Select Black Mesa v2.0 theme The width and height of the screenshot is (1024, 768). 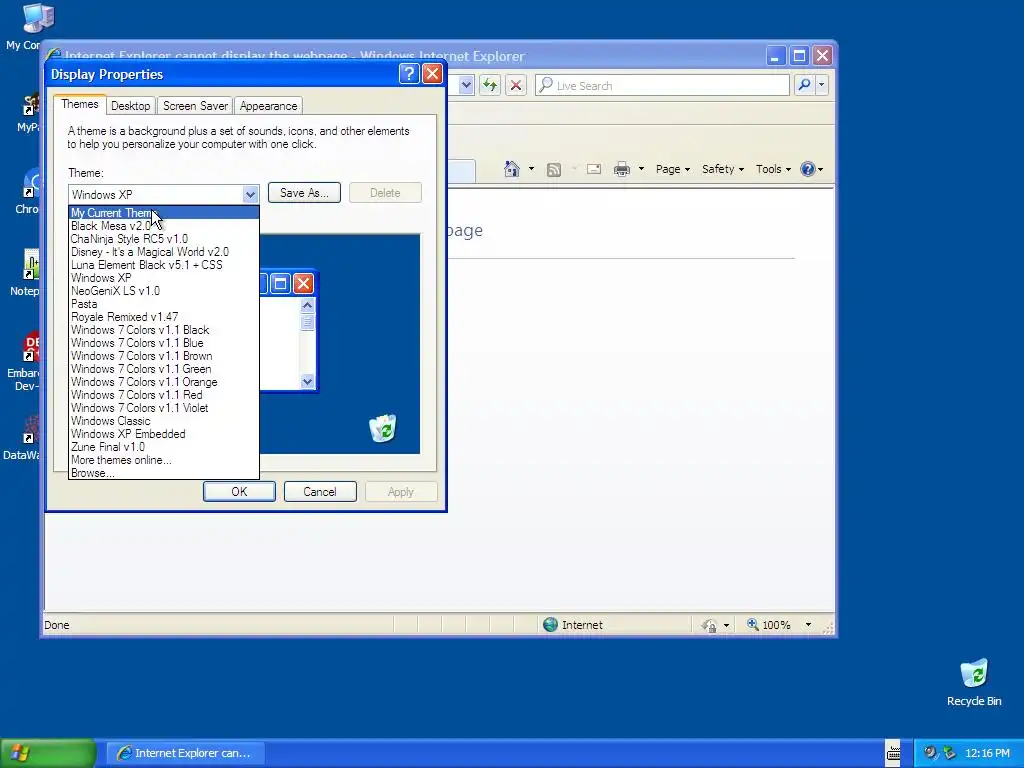[163, 226]
